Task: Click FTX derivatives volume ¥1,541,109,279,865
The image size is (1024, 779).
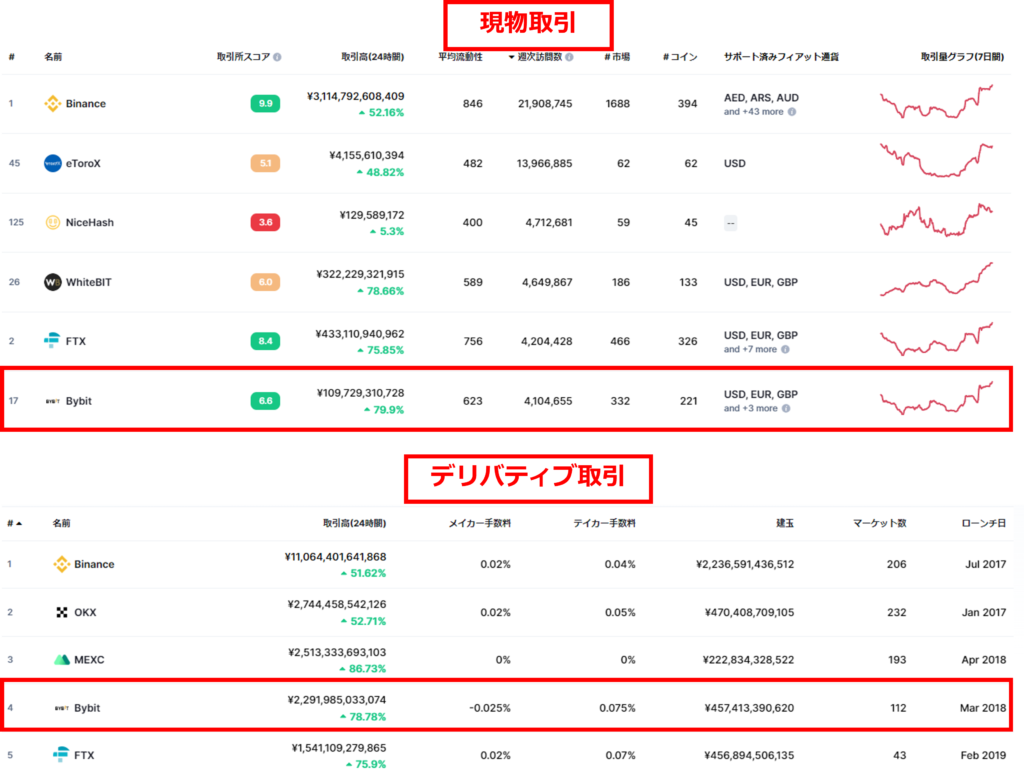Action: [338, 748]
